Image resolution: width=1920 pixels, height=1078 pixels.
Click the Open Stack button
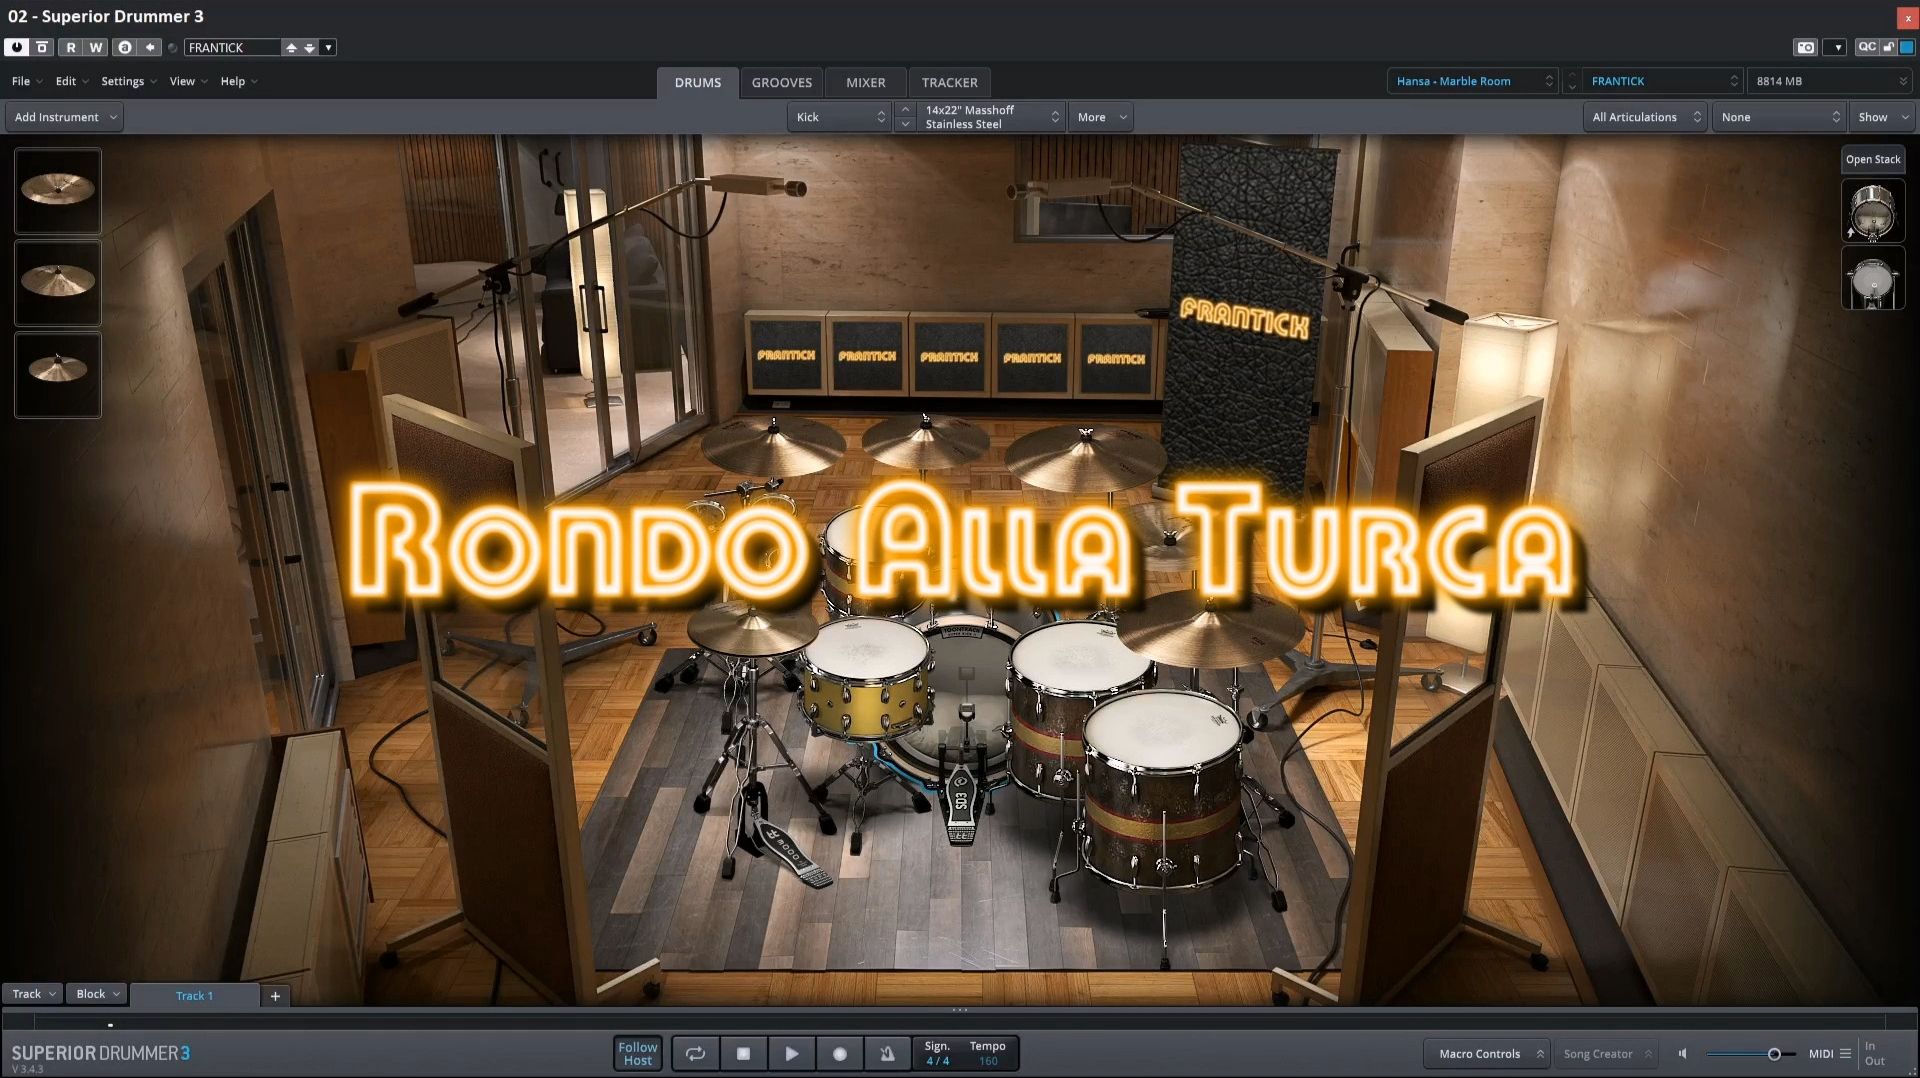point(1873,159)
